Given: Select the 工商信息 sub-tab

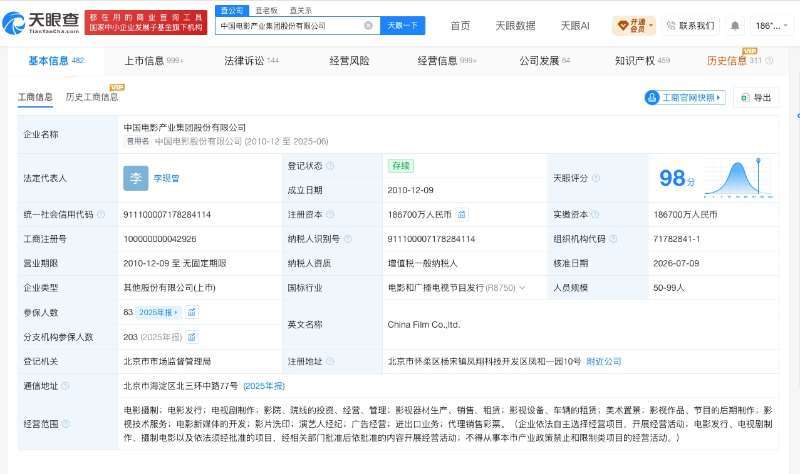Looking at the screenshot, I should [x=35, y=97].
